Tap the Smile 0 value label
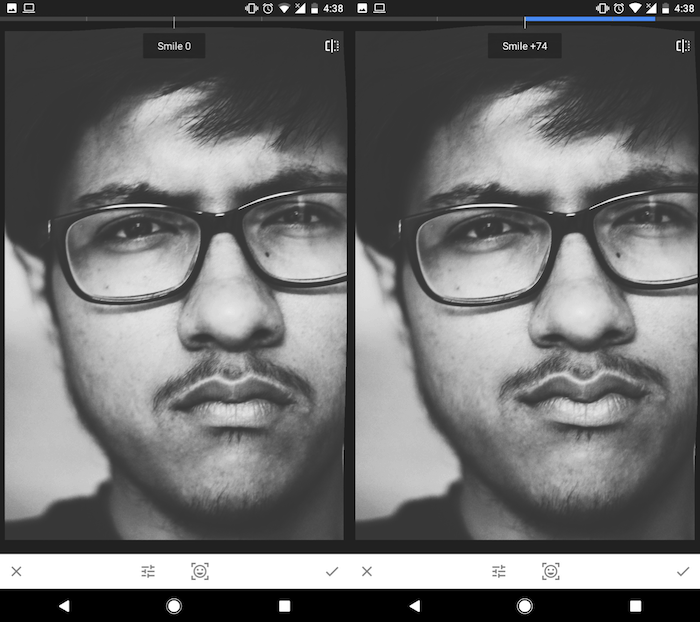 [174, 46]
